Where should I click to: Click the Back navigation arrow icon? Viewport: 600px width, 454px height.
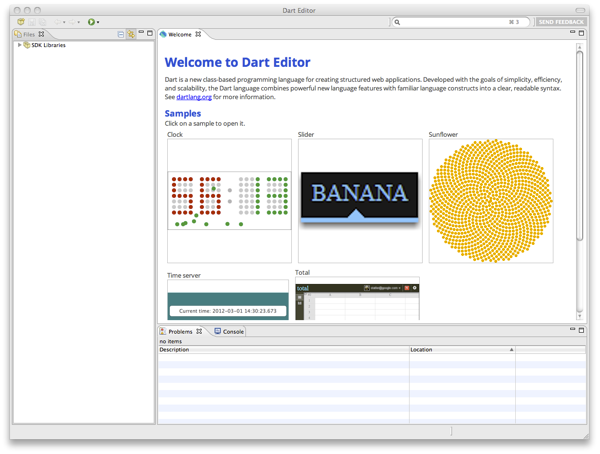point(57,22)
